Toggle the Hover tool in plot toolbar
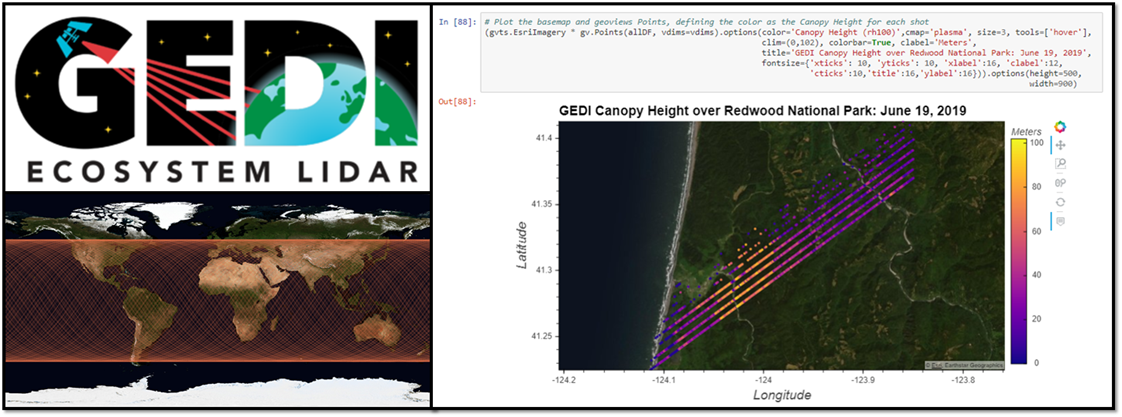Screen dimensions: 1122x417 tap(1060, 222)
